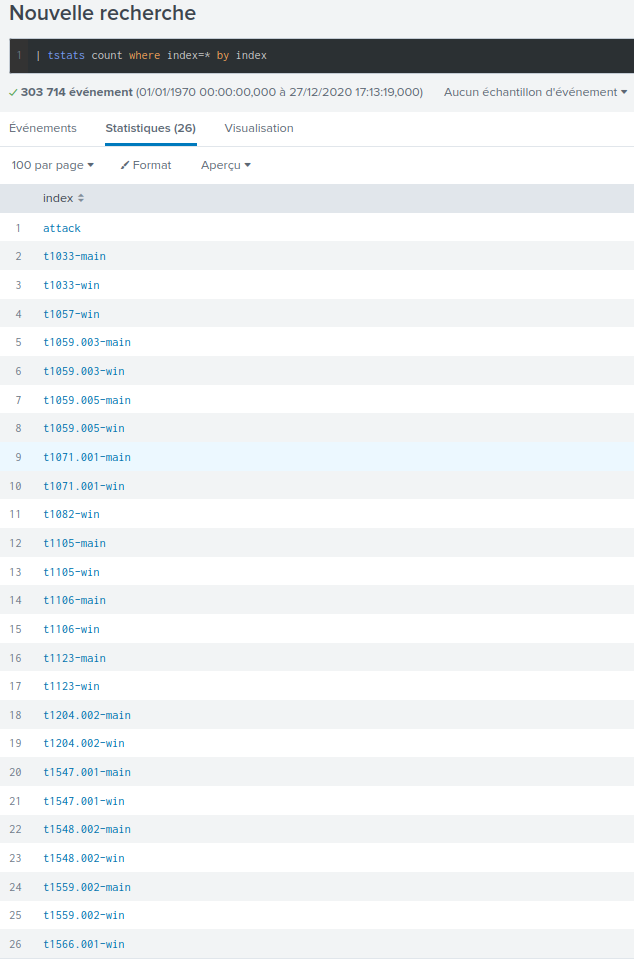
Task: Click the t1566.001-win index value
Action: point(84,944)
